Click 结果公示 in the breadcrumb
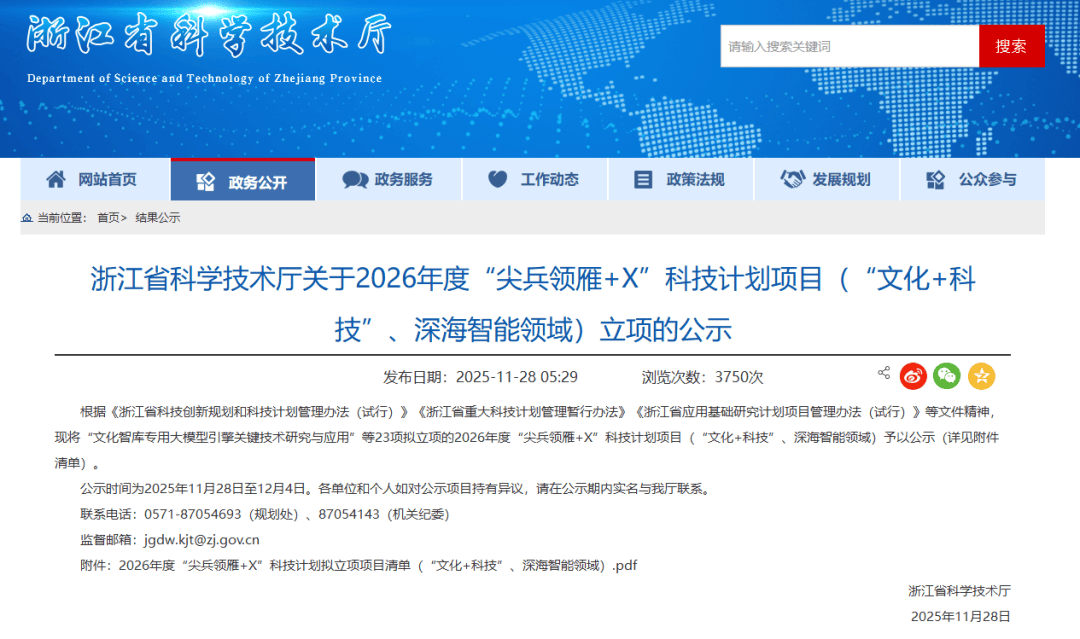The image size is (1080, 639). tap(158, 218)
